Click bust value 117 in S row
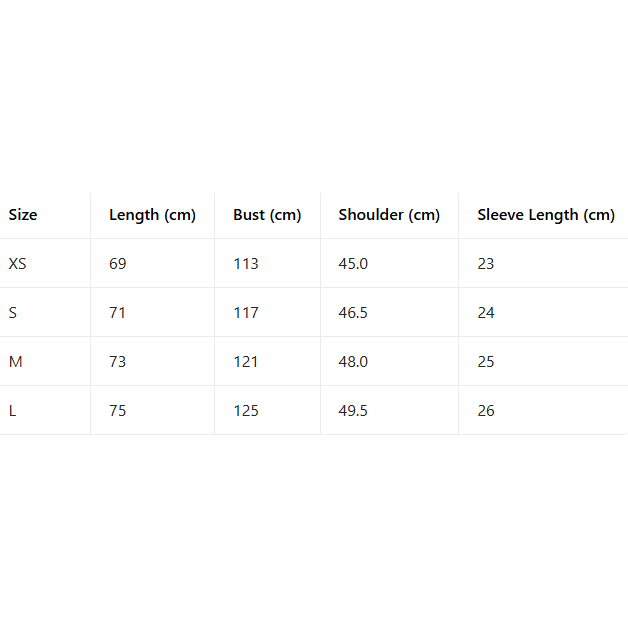This screenshot has height=629, width=628. tap(246, 313)
